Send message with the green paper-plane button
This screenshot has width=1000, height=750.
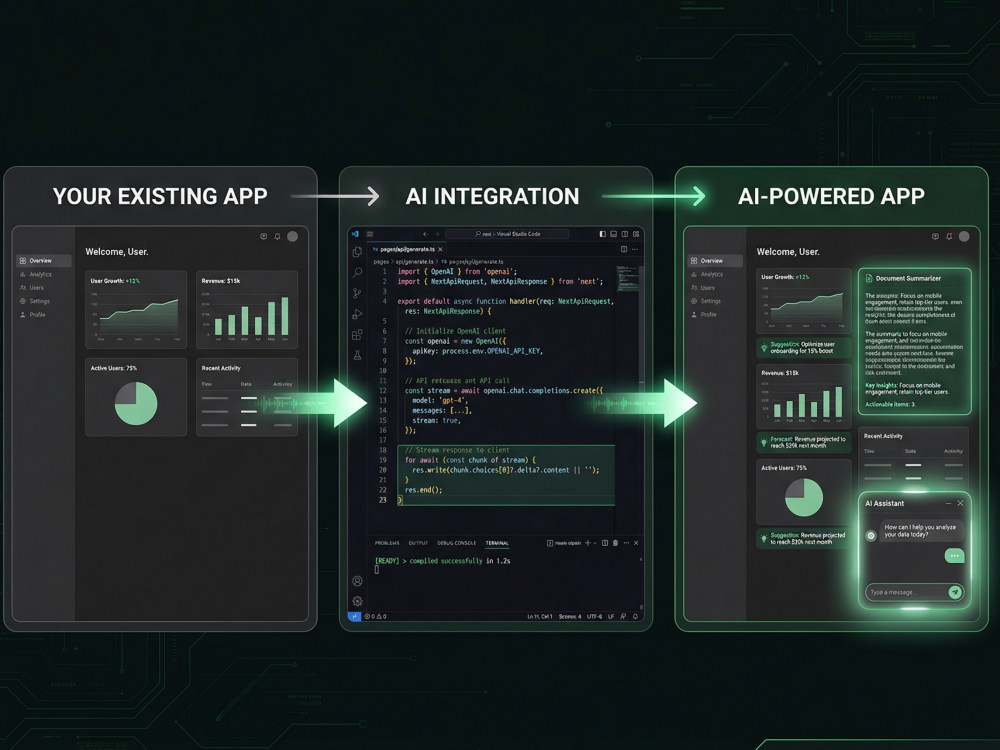tap(955, 592)
